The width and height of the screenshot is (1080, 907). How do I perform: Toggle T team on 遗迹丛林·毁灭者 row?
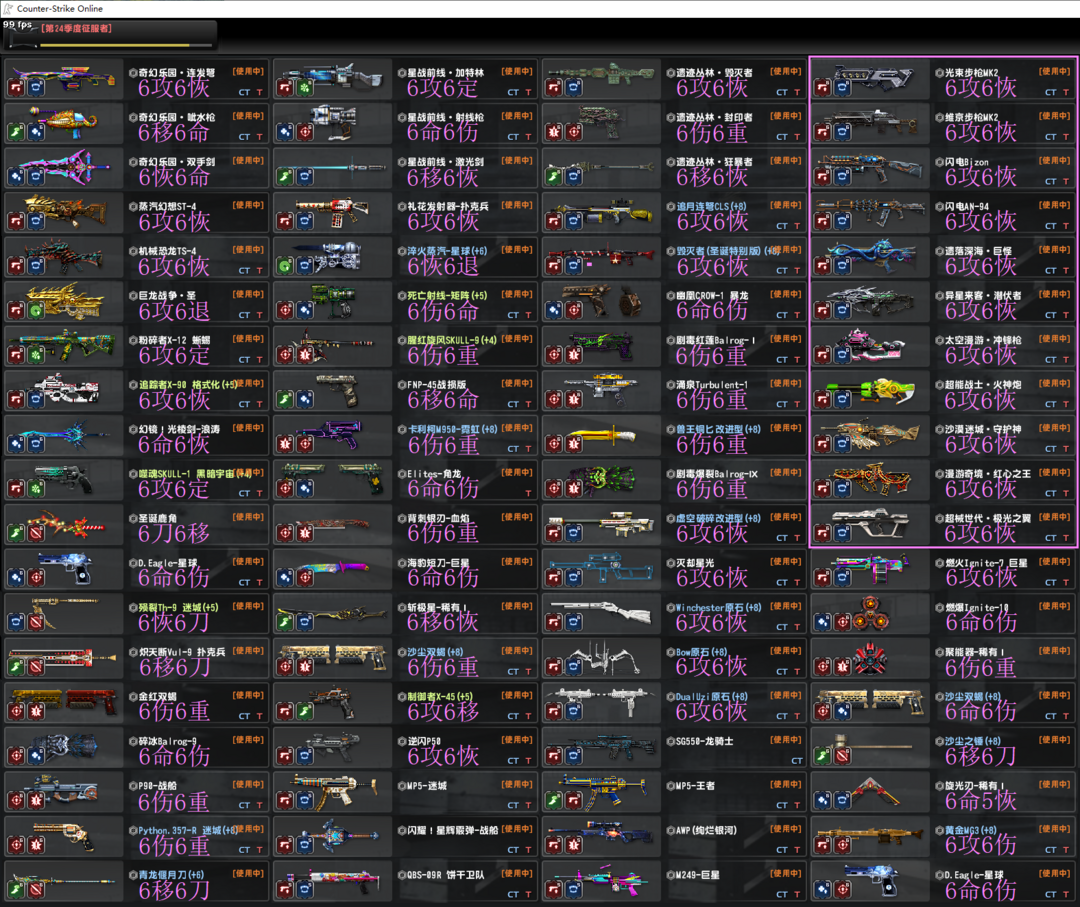[x=798, y=92]
